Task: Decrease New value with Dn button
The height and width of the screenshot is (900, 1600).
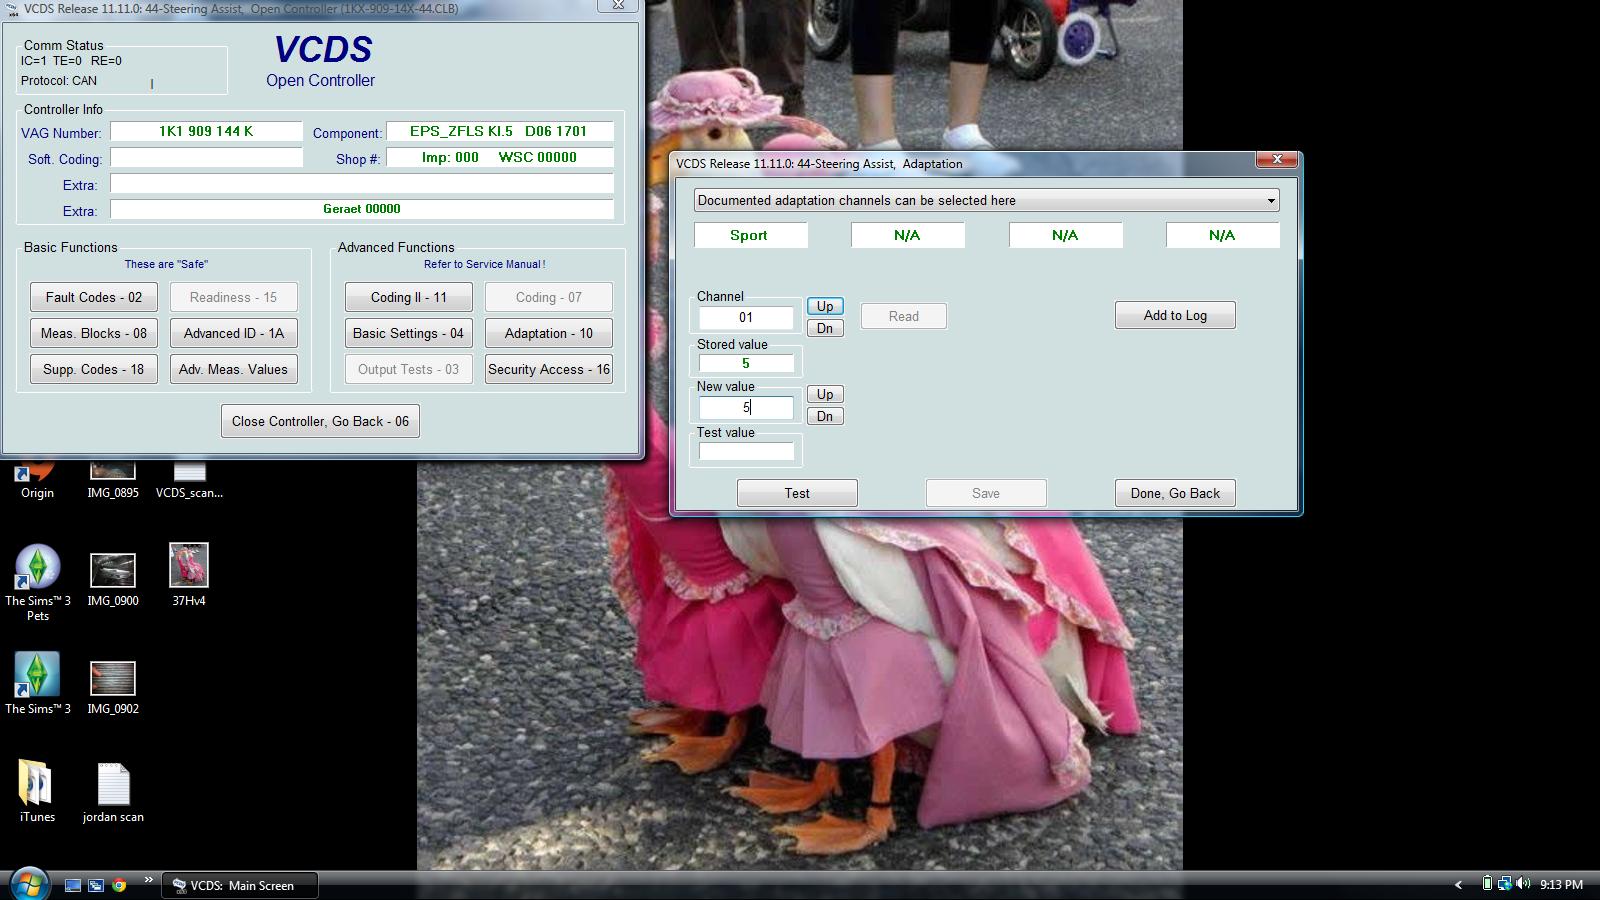Action: pos(825,417)
